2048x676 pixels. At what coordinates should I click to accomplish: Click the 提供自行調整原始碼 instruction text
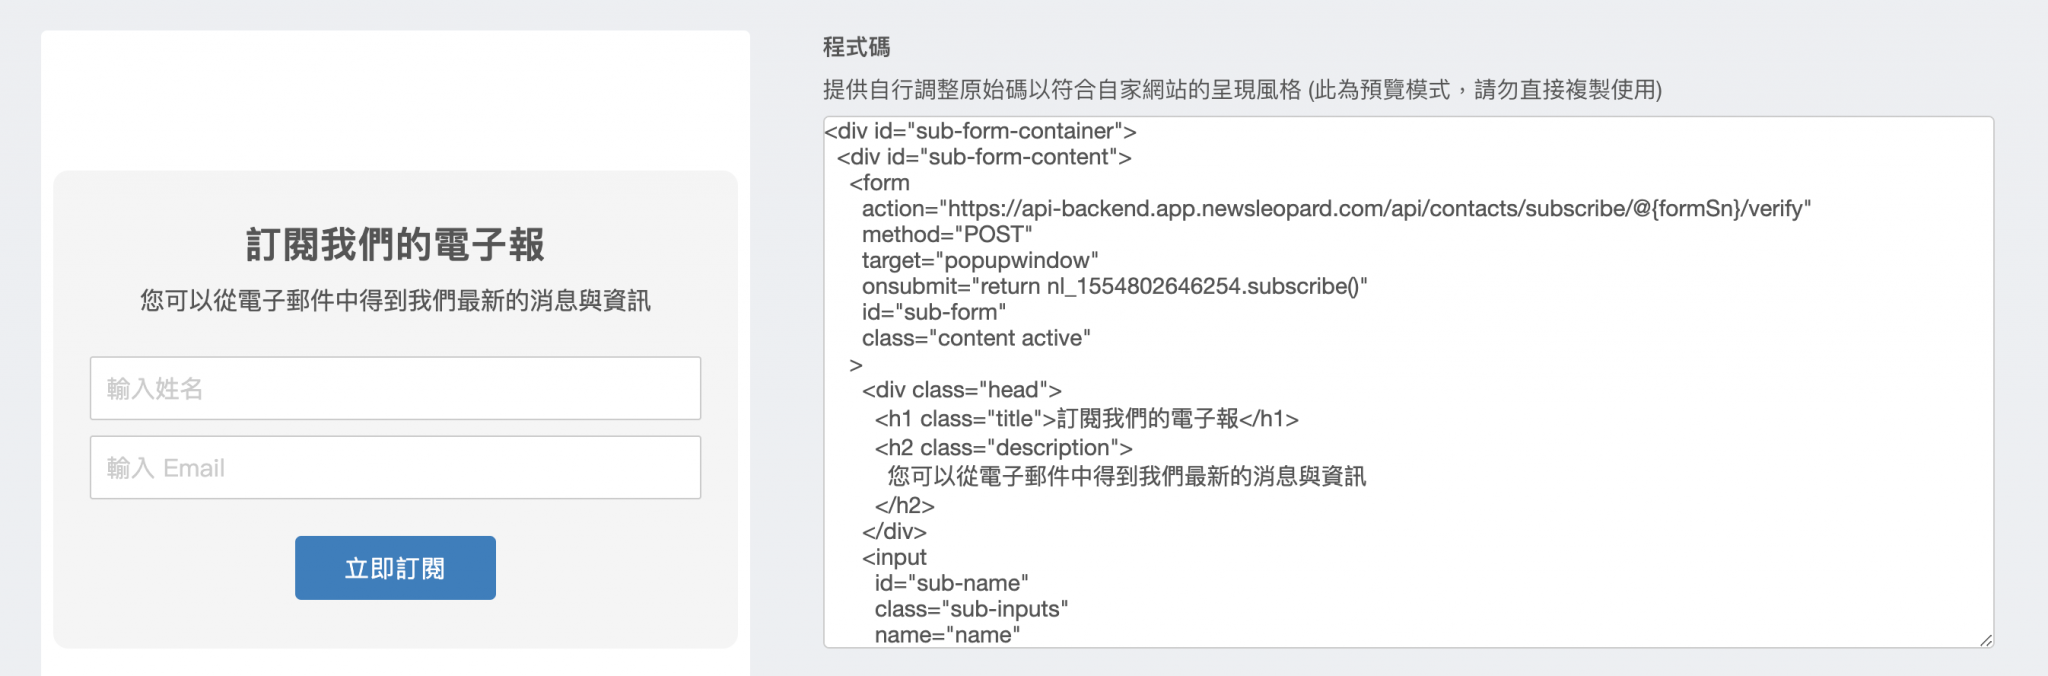tap(1242, 90)
